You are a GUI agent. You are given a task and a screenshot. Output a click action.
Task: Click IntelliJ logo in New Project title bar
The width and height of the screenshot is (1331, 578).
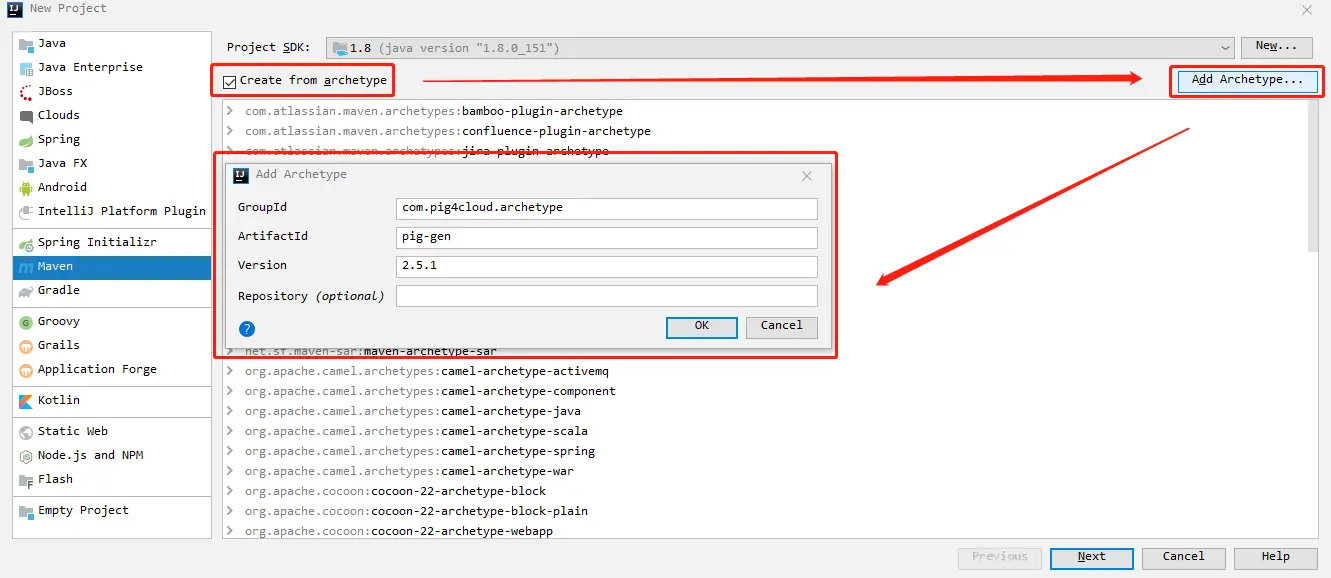point(14,9)
